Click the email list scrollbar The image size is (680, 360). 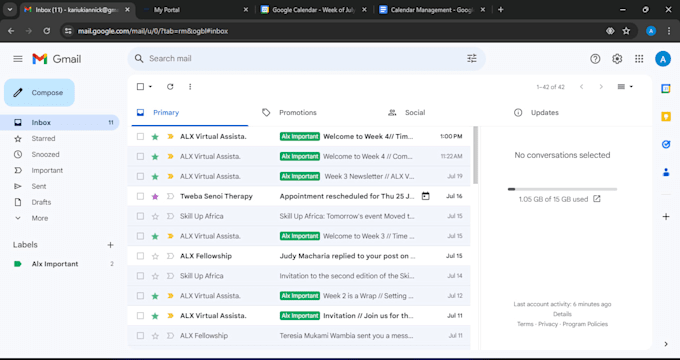click(x=475, y=155)
